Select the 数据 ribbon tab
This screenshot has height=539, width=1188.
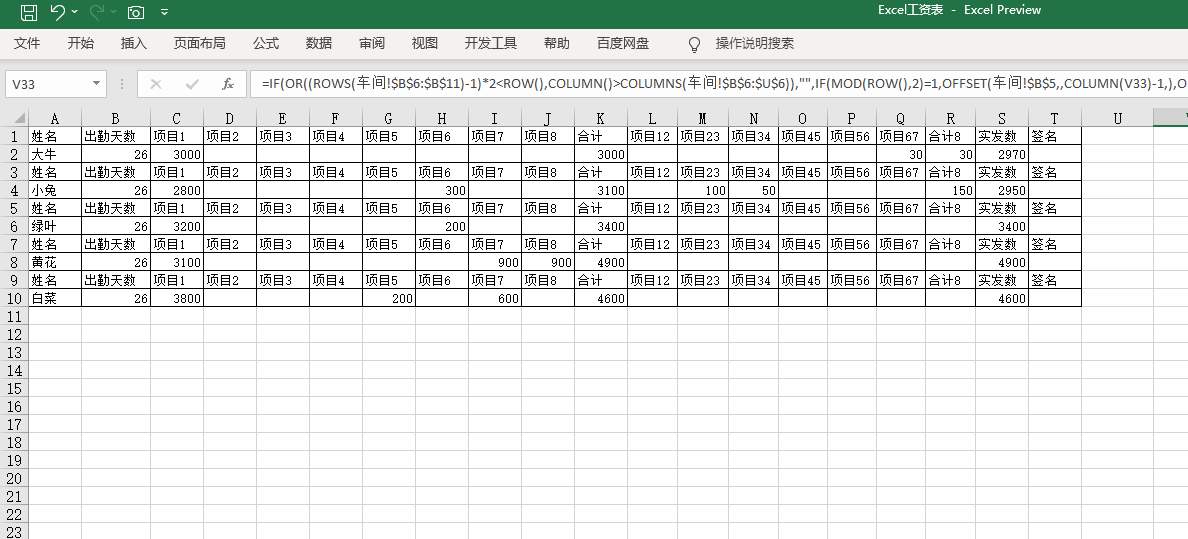[x=319, y=43]
